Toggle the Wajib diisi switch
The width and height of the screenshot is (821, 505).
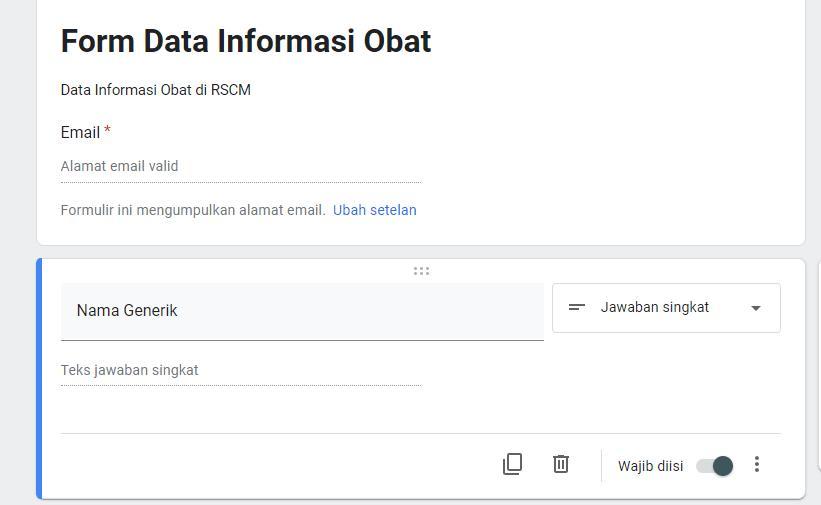pyautogui.click(x=715, y=466)
